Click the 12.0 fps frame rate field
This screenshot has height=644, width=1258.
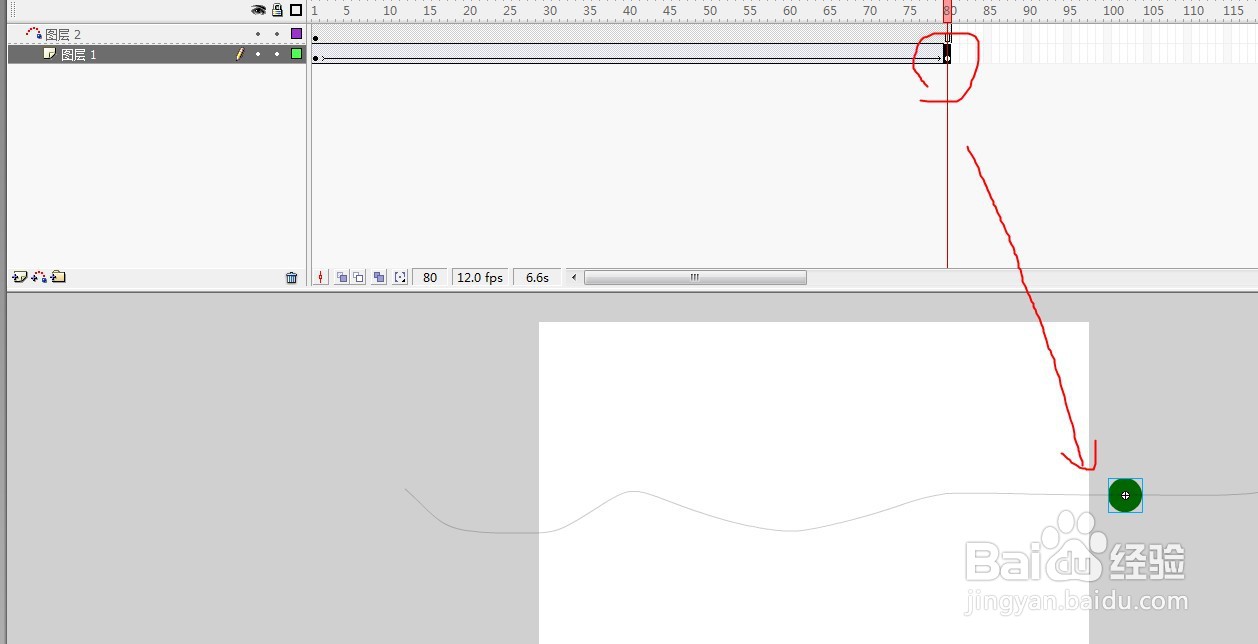pos(480,277)
